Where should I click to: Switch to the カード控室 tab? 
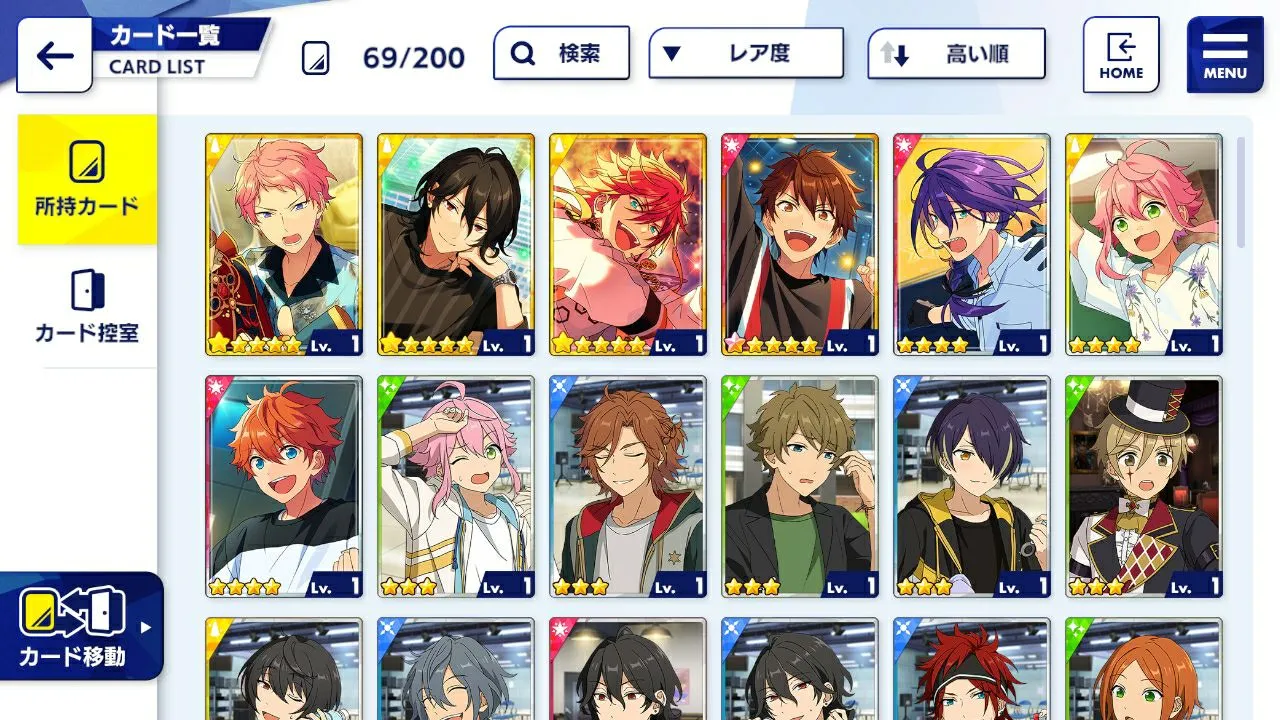(x=87, y=306)
